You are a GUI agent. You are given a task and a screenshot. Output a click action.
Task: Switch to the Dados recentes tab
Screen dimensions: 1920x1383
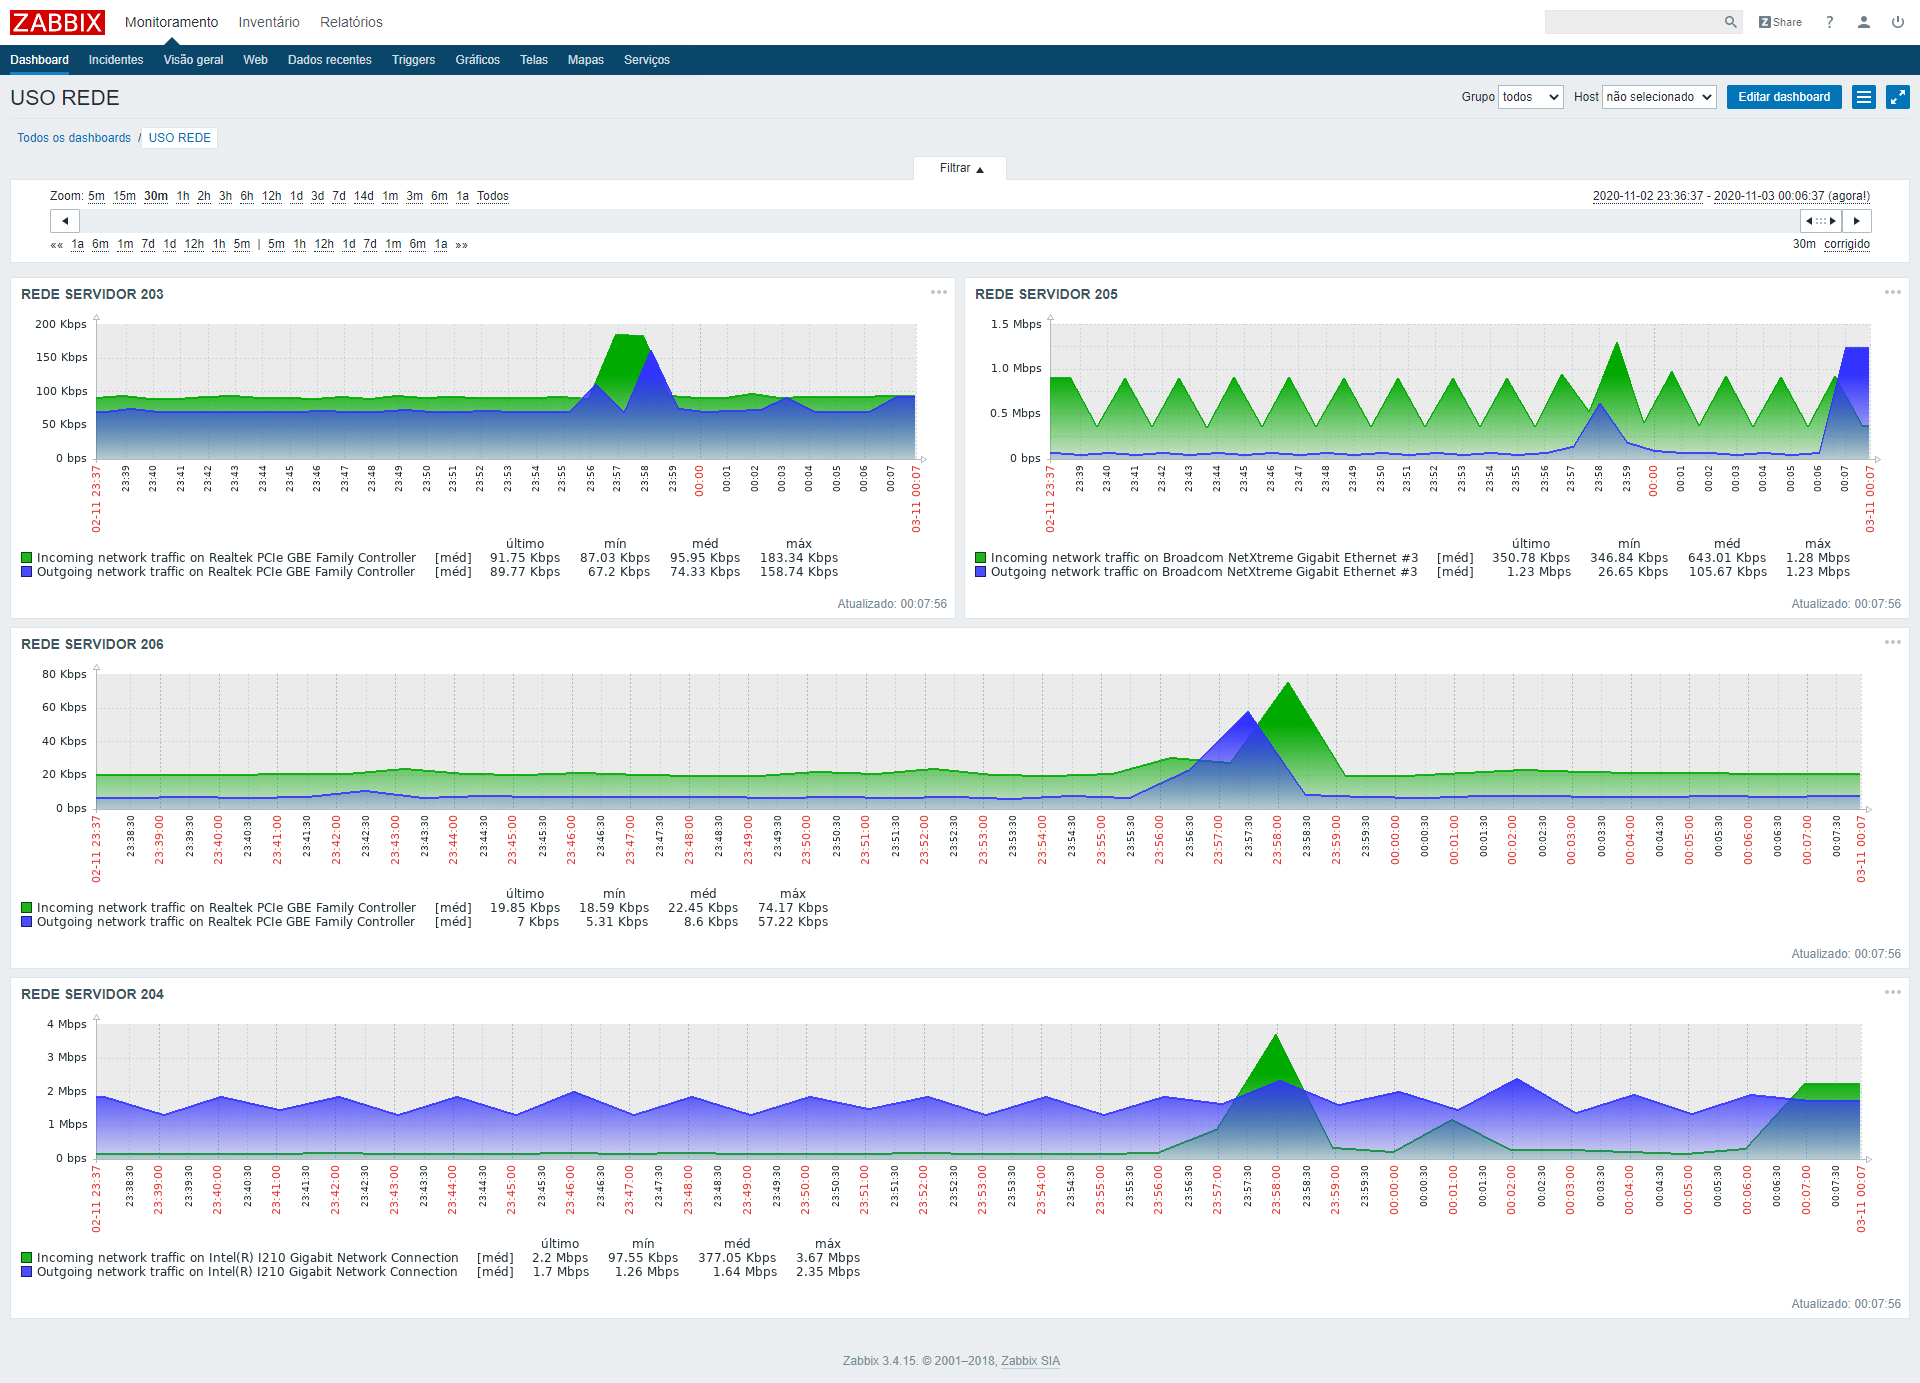[329, 60]
